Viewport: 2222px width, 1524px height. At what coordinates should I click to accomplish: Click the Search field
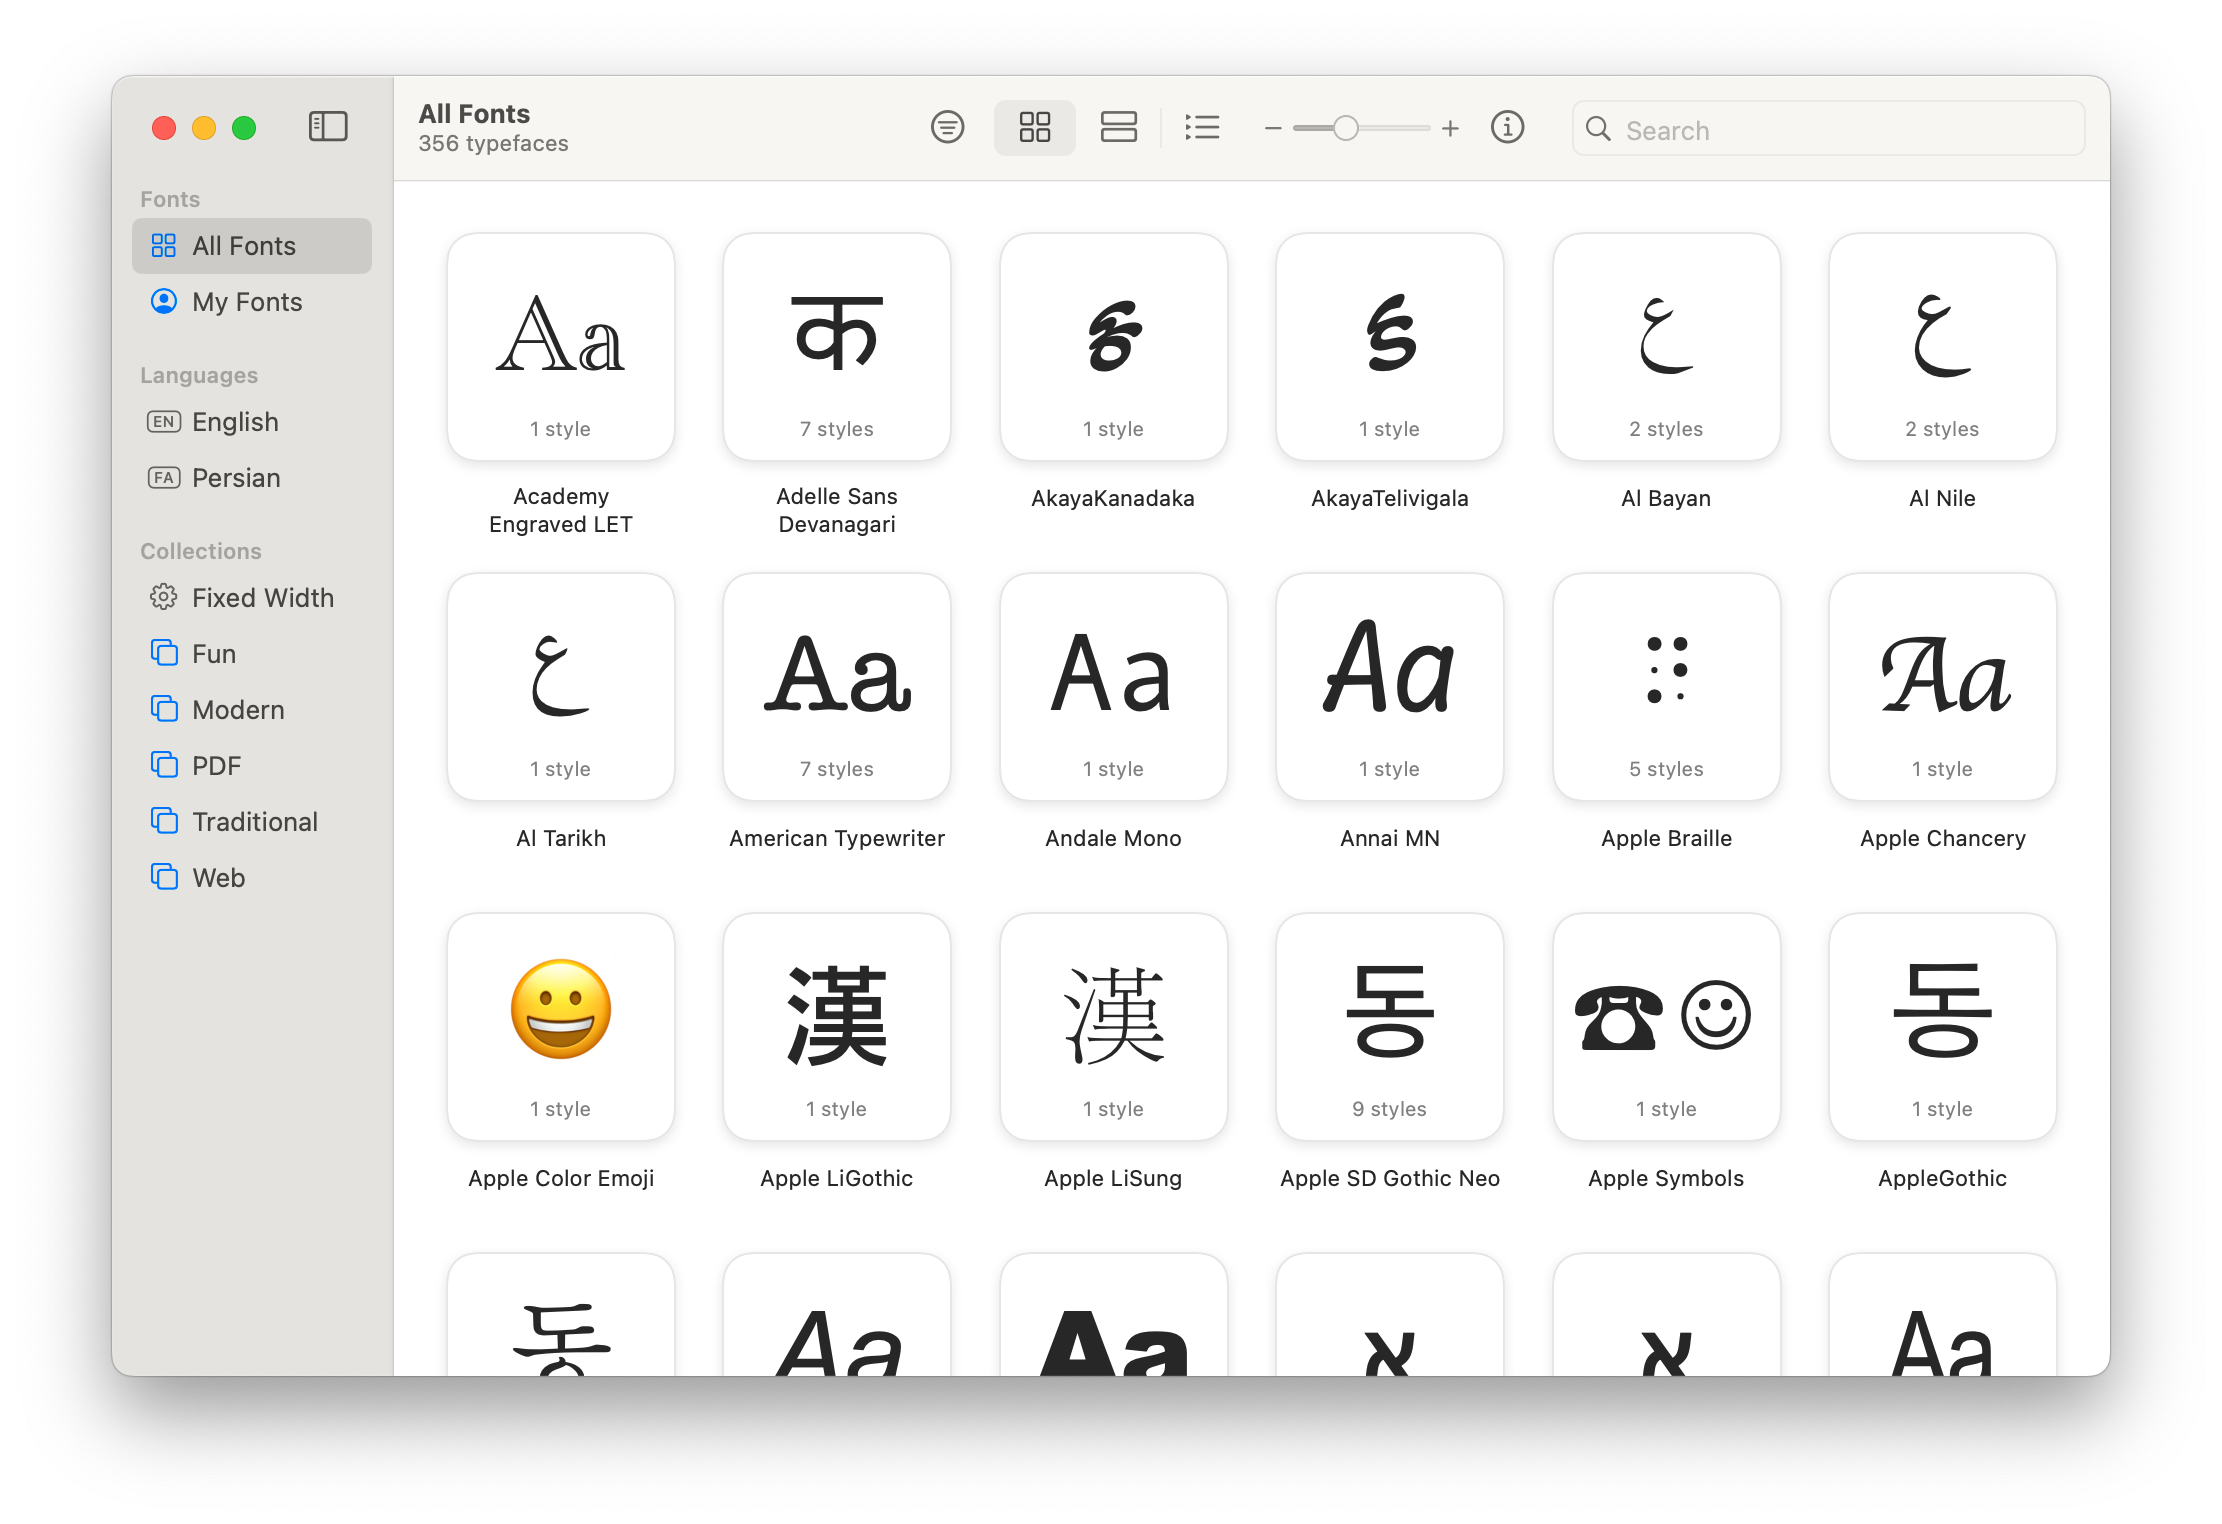(x=1840, y=129)
